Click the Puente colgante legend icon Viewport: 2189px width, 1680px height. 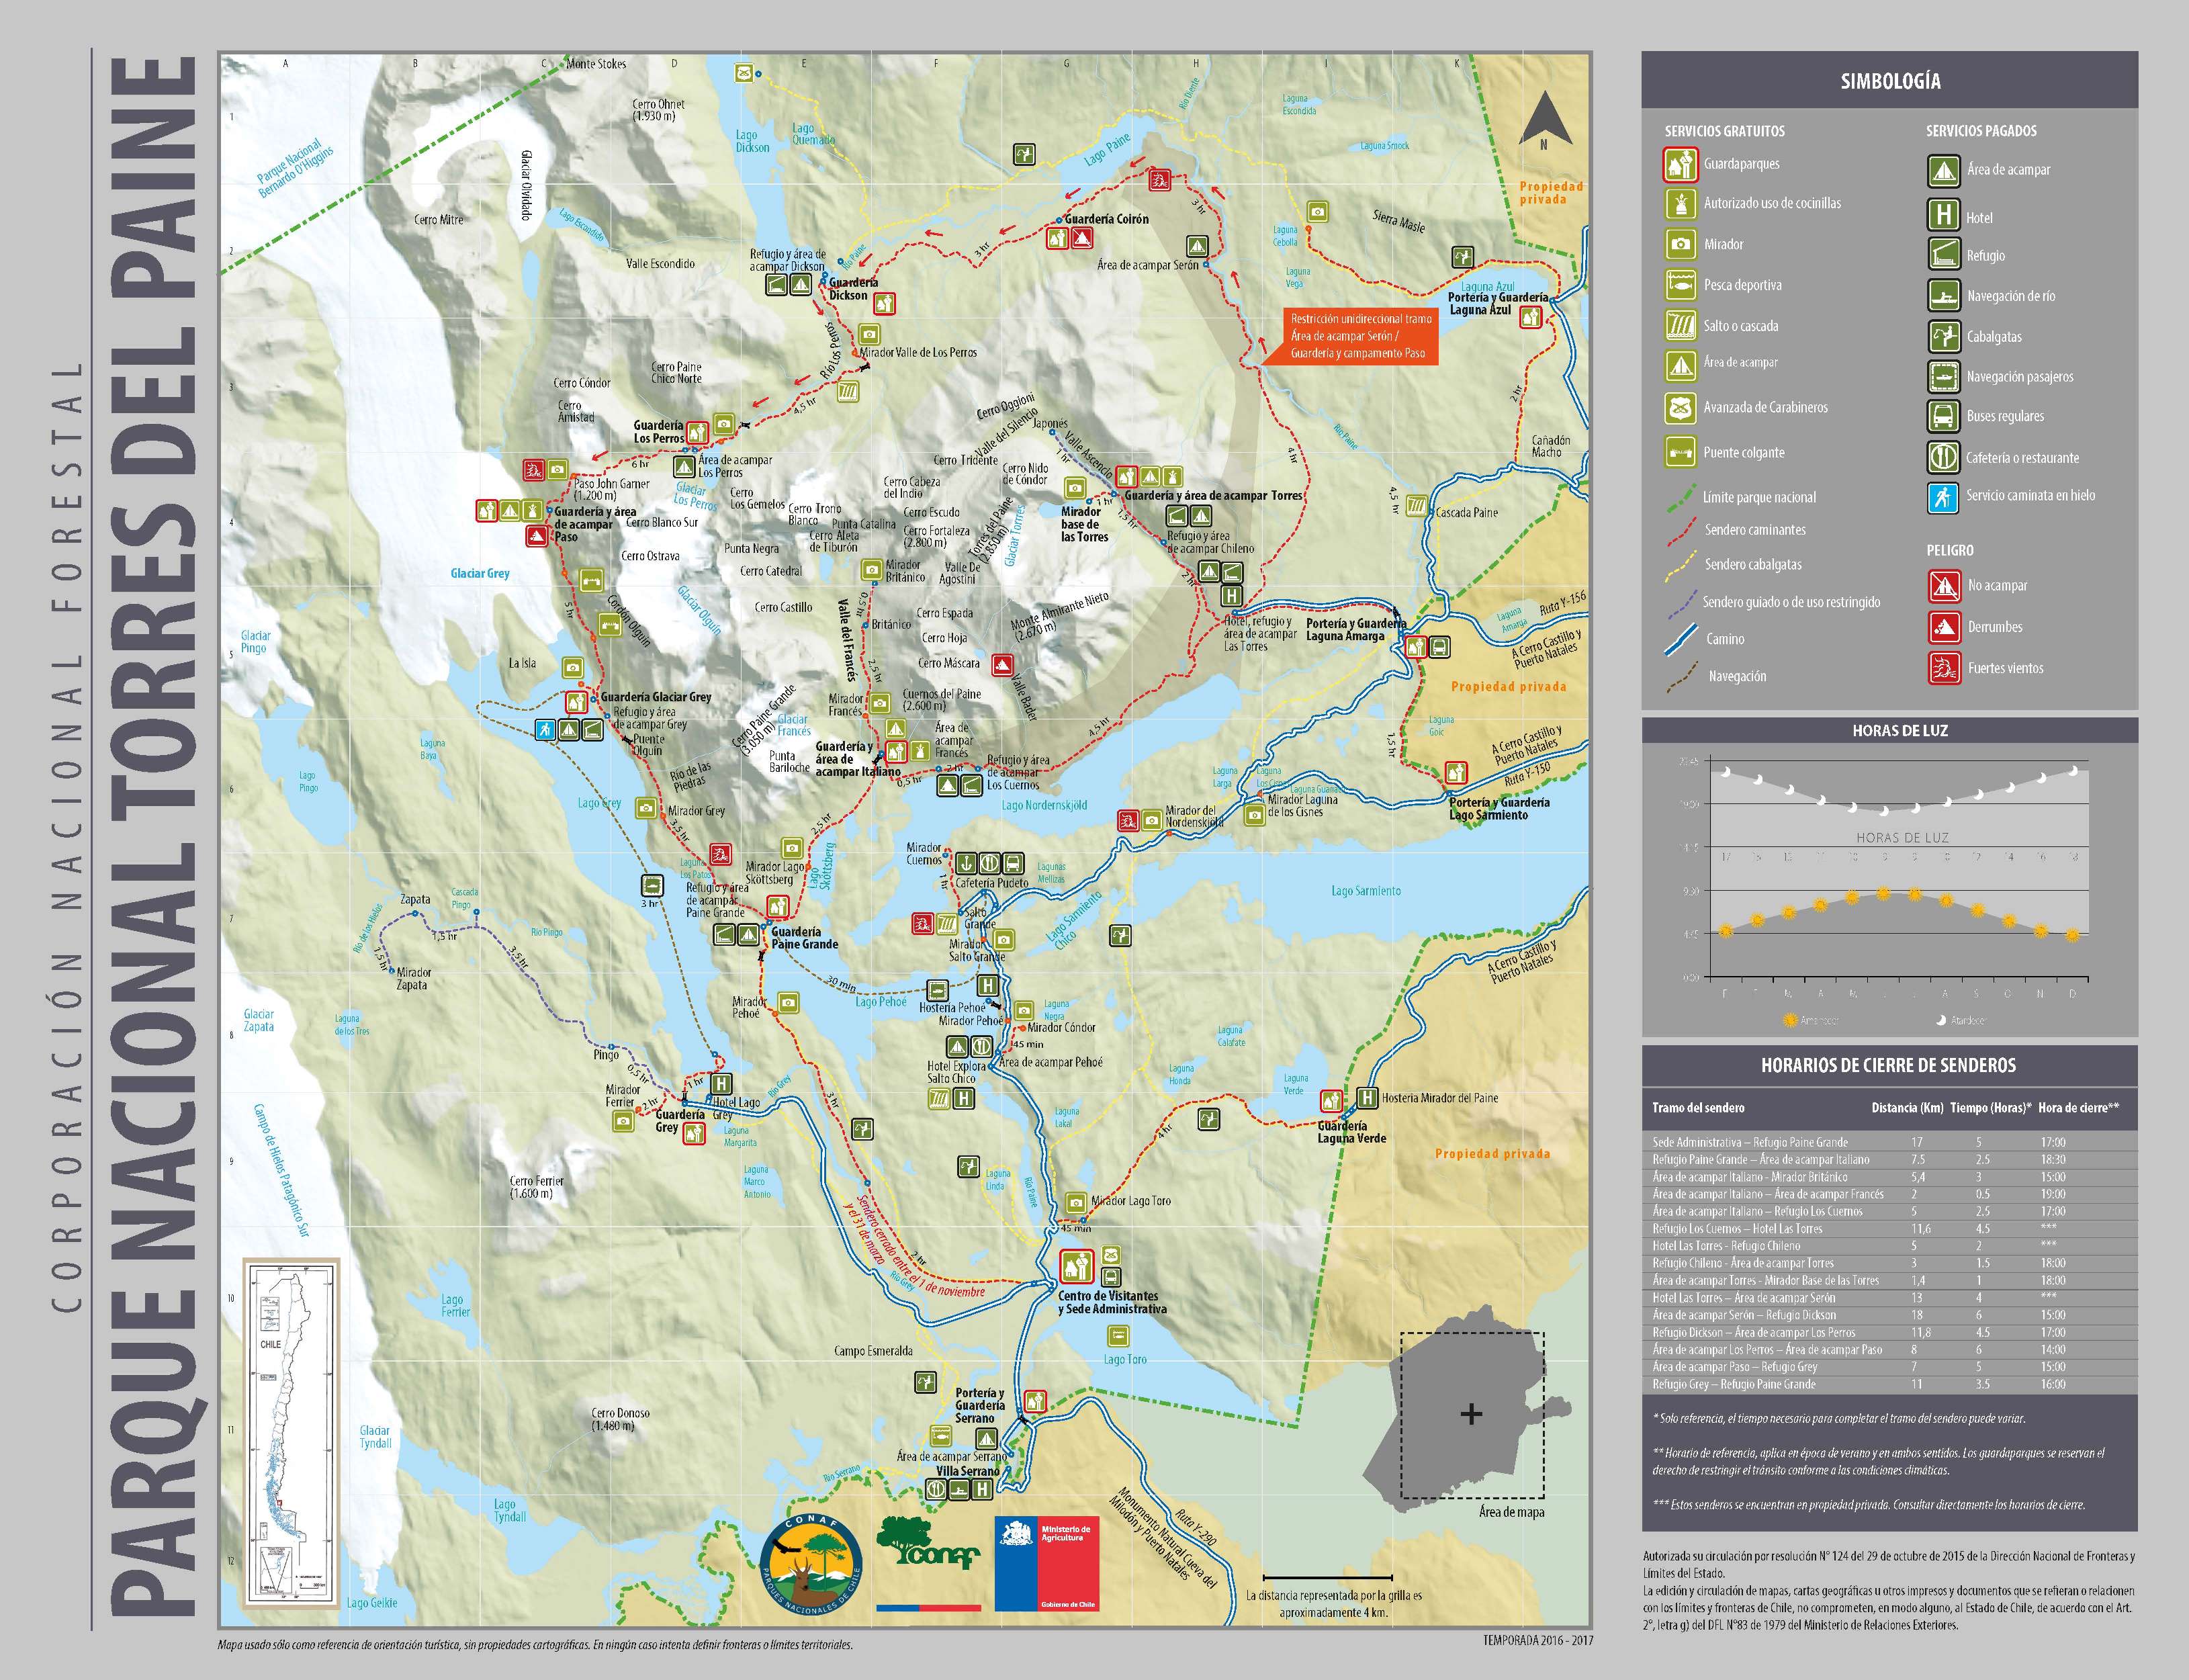point(1680,452)
